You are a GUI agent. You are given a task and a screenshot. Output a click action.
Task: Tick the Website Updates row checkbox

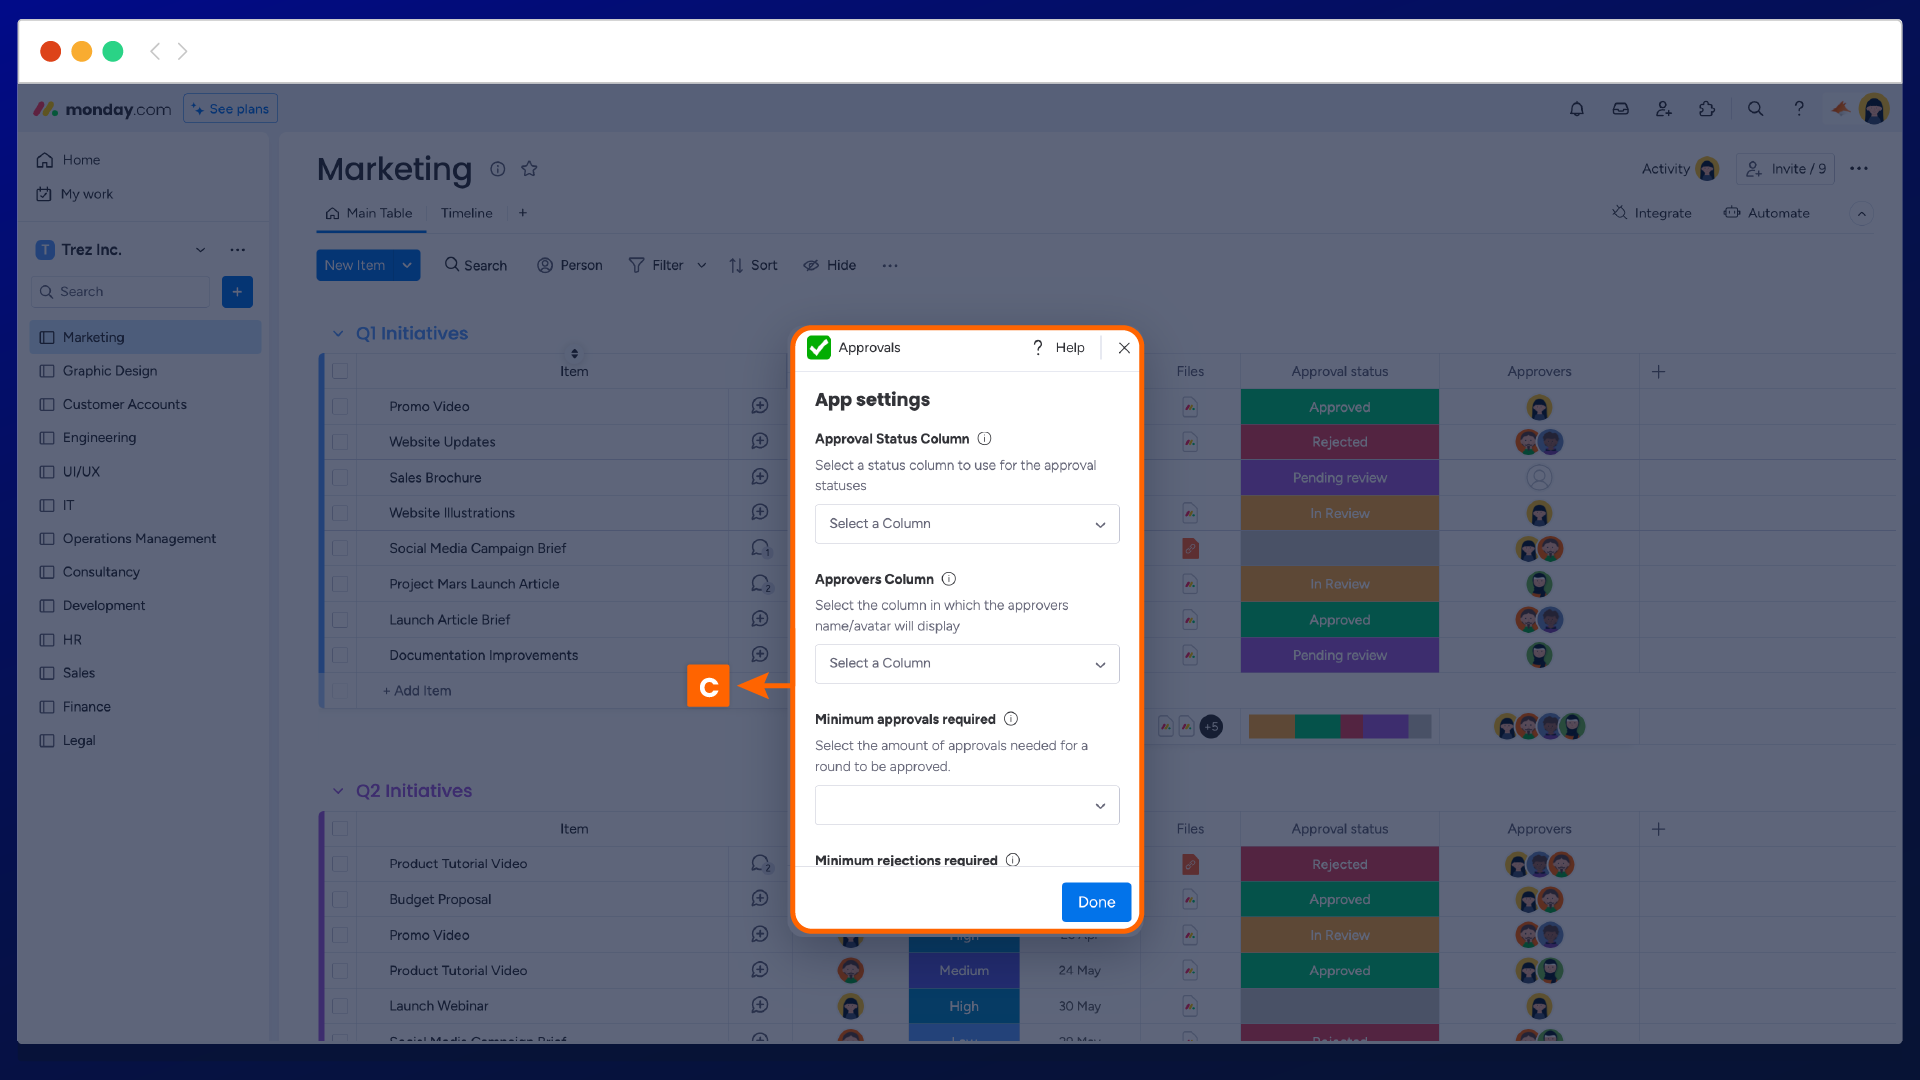(340, 442)
